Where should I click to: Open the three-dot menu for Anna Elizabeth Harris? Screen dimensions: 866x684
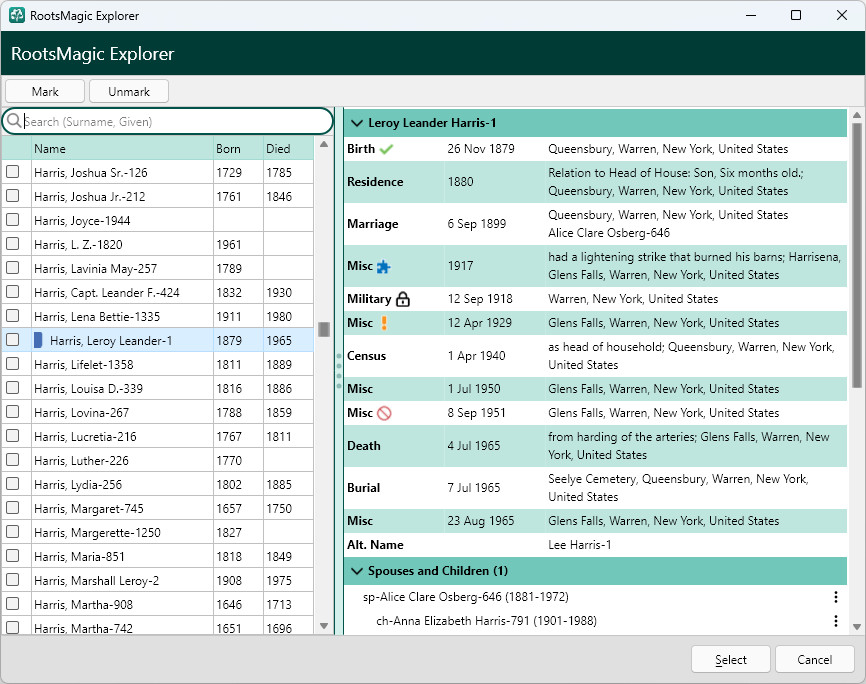pos(836,621)
